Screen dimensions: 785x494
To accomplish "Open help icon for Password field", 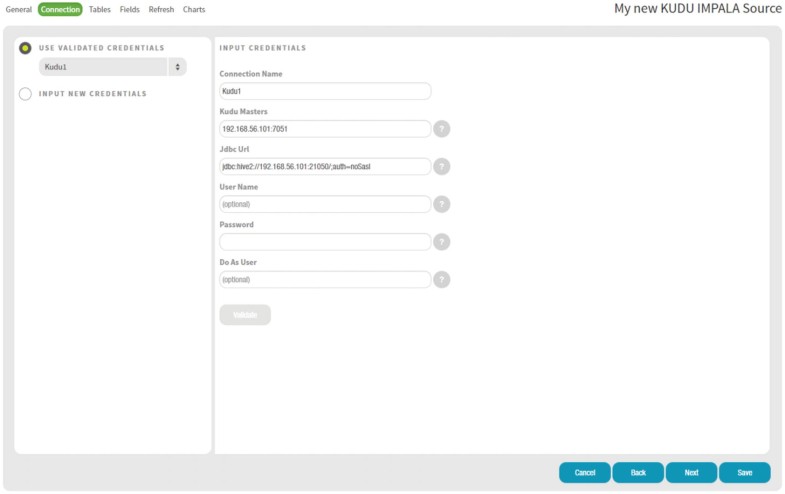I will (x=441, y=242).
